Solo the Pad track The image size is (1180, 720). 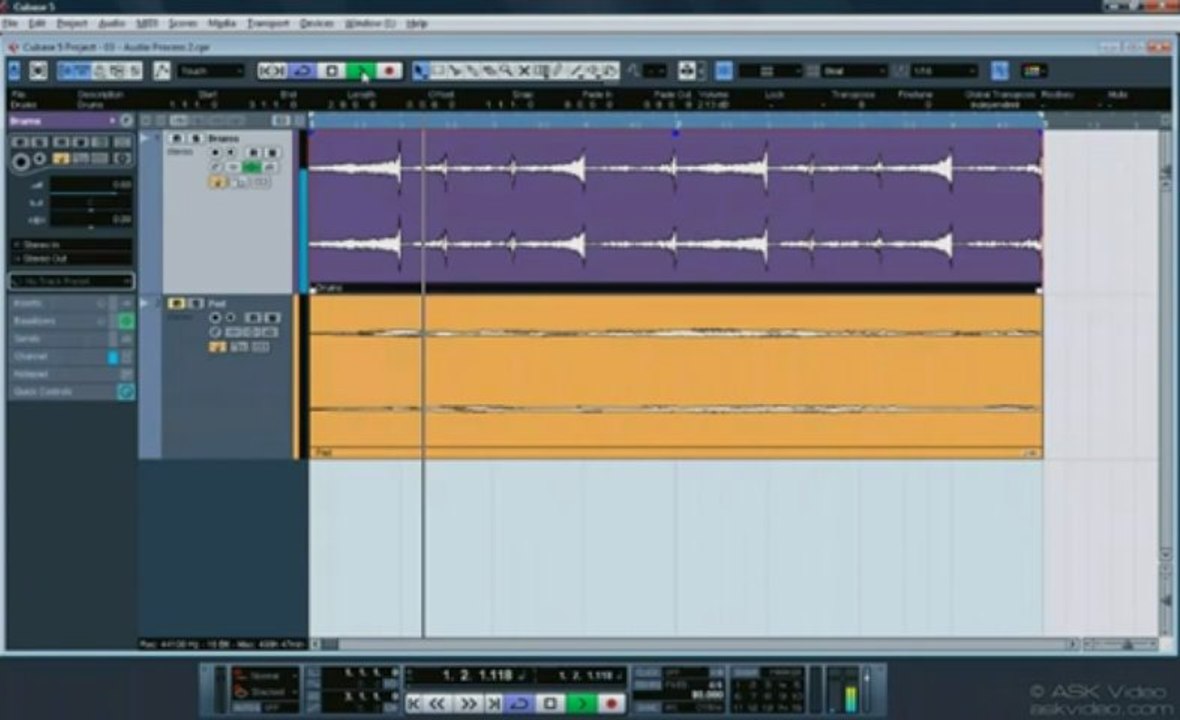[x=195, y=303]
